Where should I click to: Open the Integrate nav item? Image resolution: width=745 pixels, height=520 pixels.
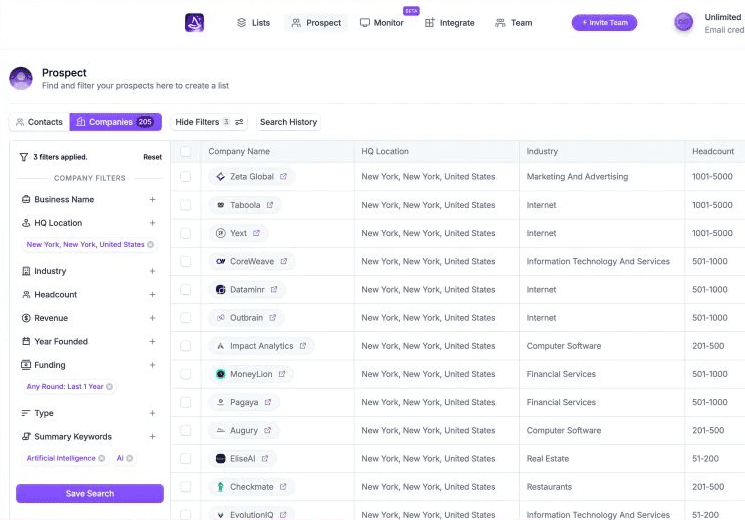pos(449,22)
